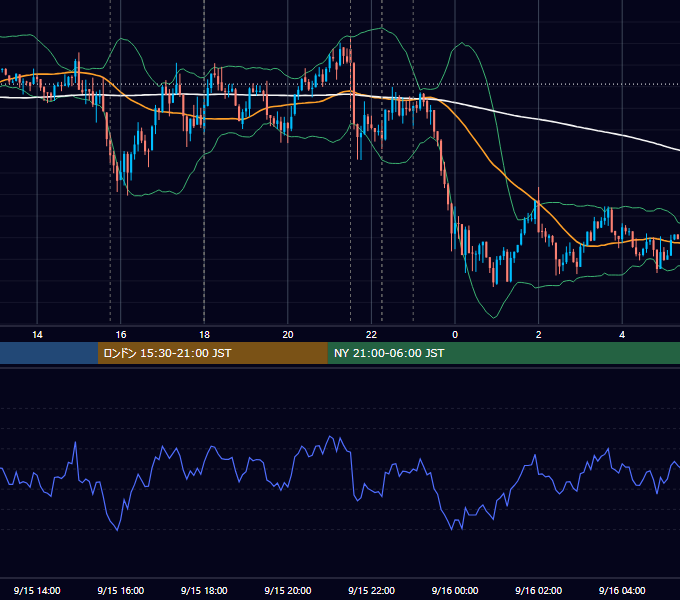Click hour label 2 on price chart axis

click(539, 334)
